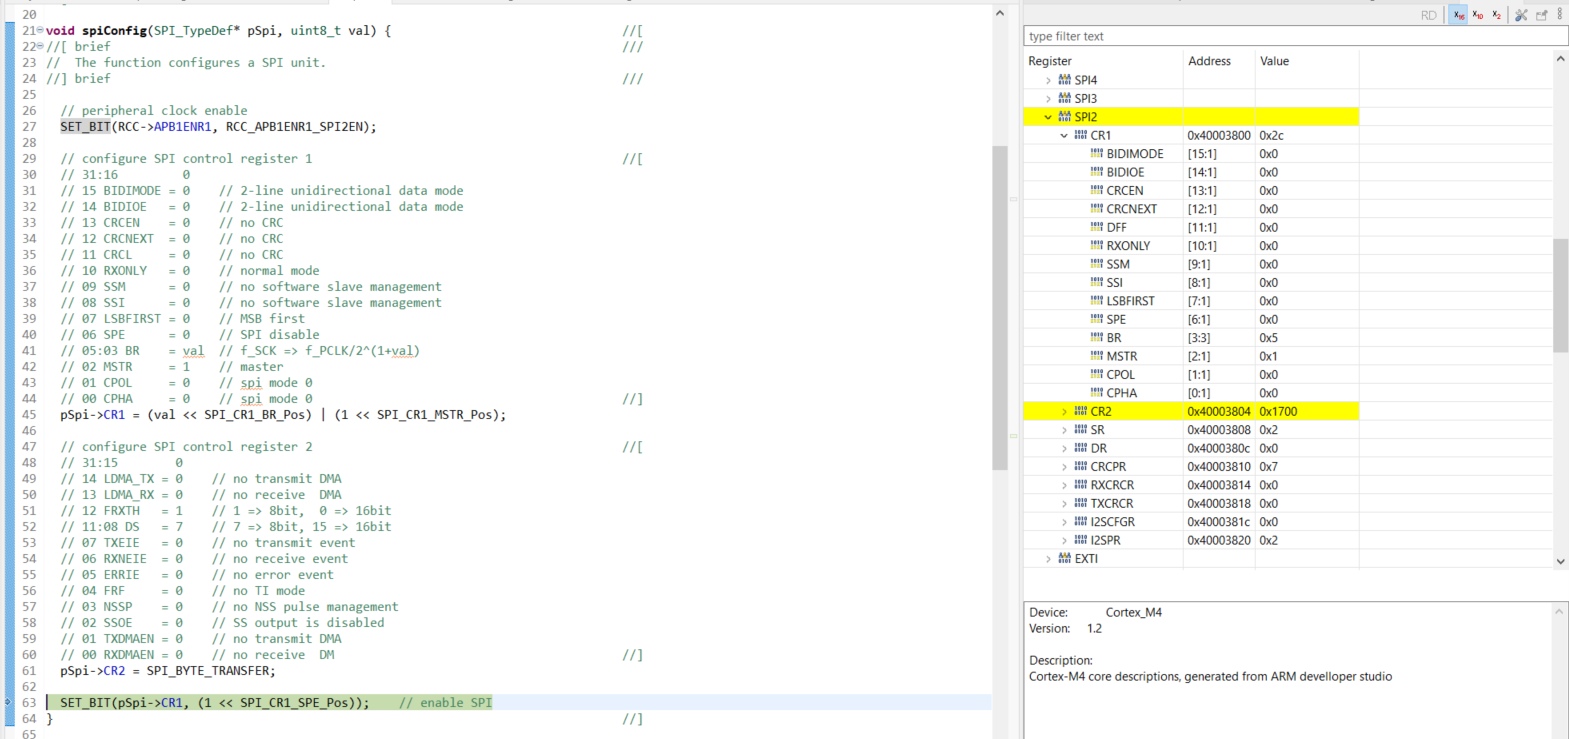
Task: Collapse the brief comment fold marker
Action: pyautogui.click(x=40, y=47)
